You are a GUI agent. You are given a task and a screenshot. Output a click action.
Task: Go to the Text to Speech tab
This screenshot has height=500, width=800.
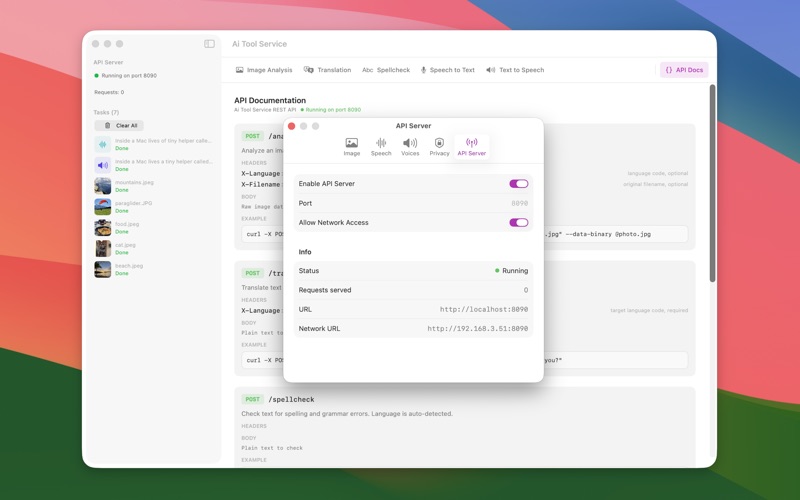515,70
